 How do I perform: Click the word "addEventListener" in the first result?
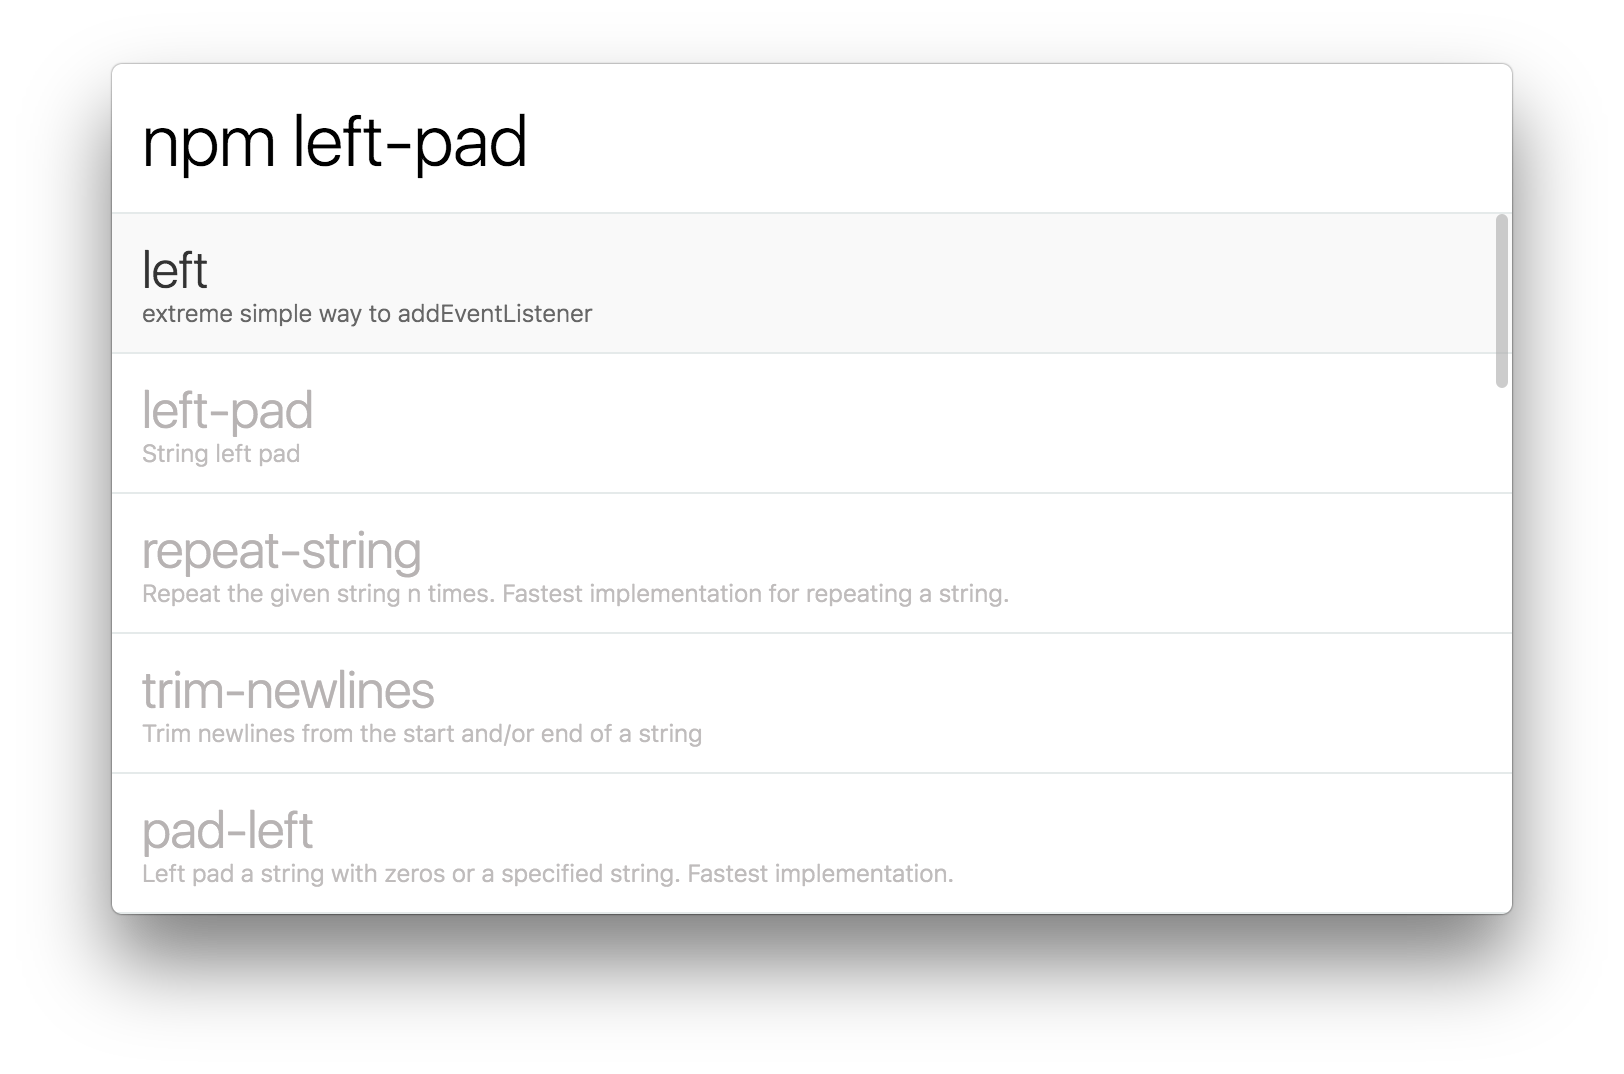[495, 314]
